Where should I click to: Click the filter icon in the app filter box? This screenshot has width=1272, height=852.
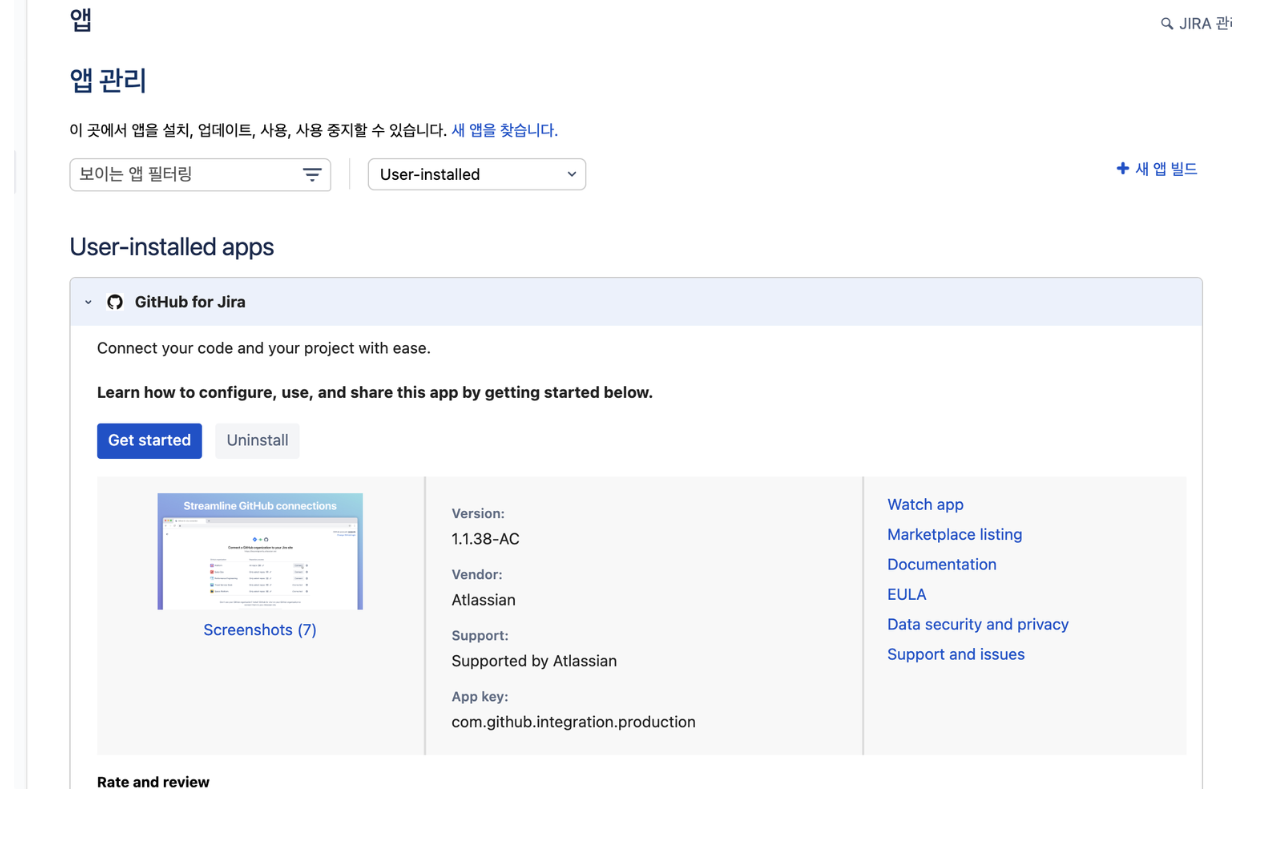click(x=312, y=175)
